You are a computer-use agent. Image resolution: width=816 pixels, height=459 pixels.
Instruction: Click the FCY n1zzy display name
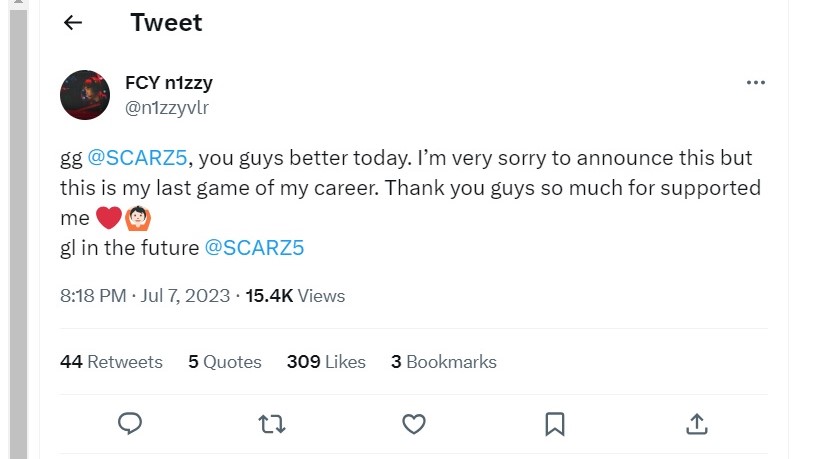168,83
